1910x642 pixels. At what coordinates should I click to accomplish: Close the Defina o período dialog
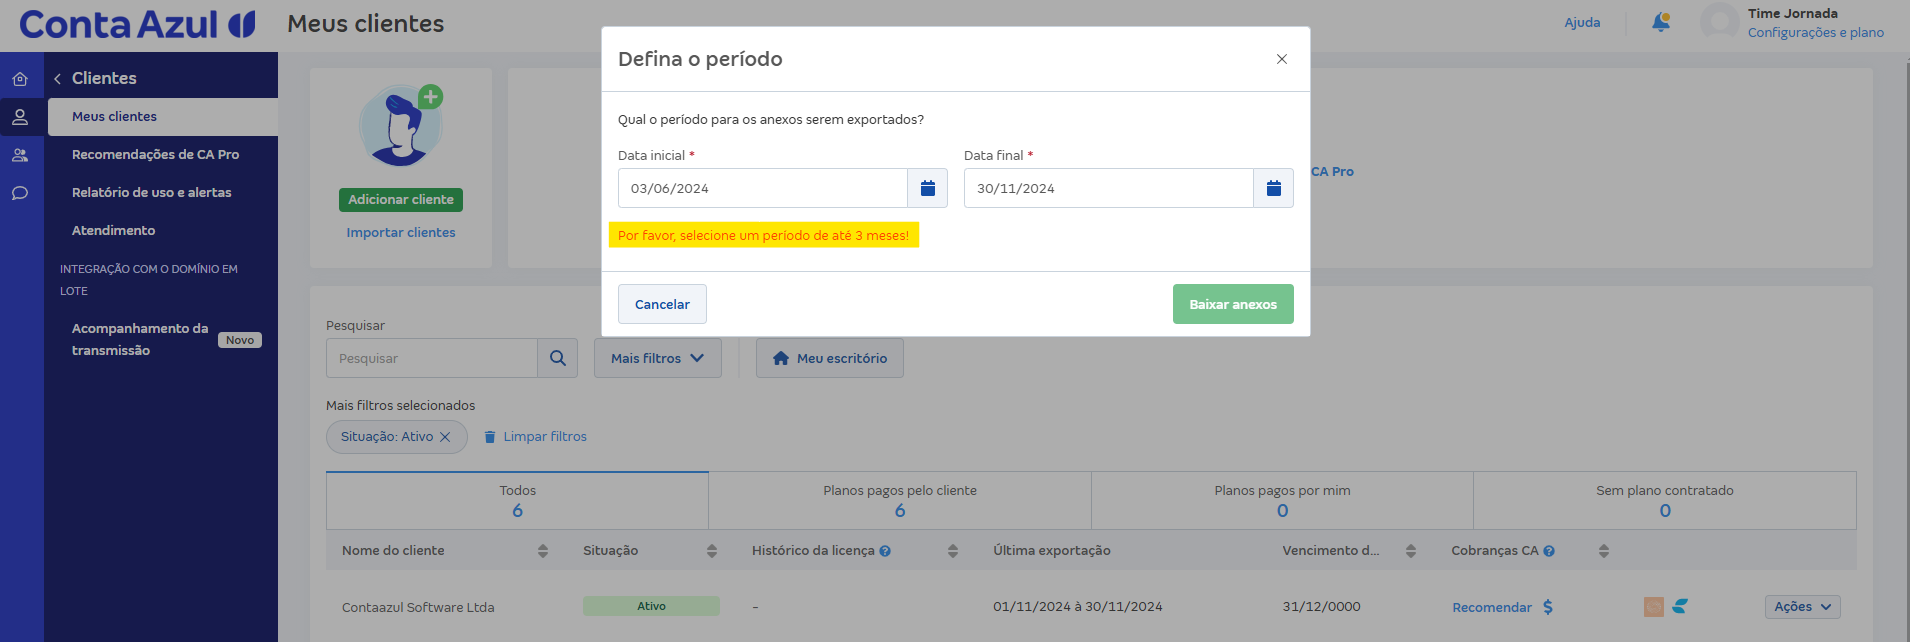pyautogui.click(x=1281, y=59)
